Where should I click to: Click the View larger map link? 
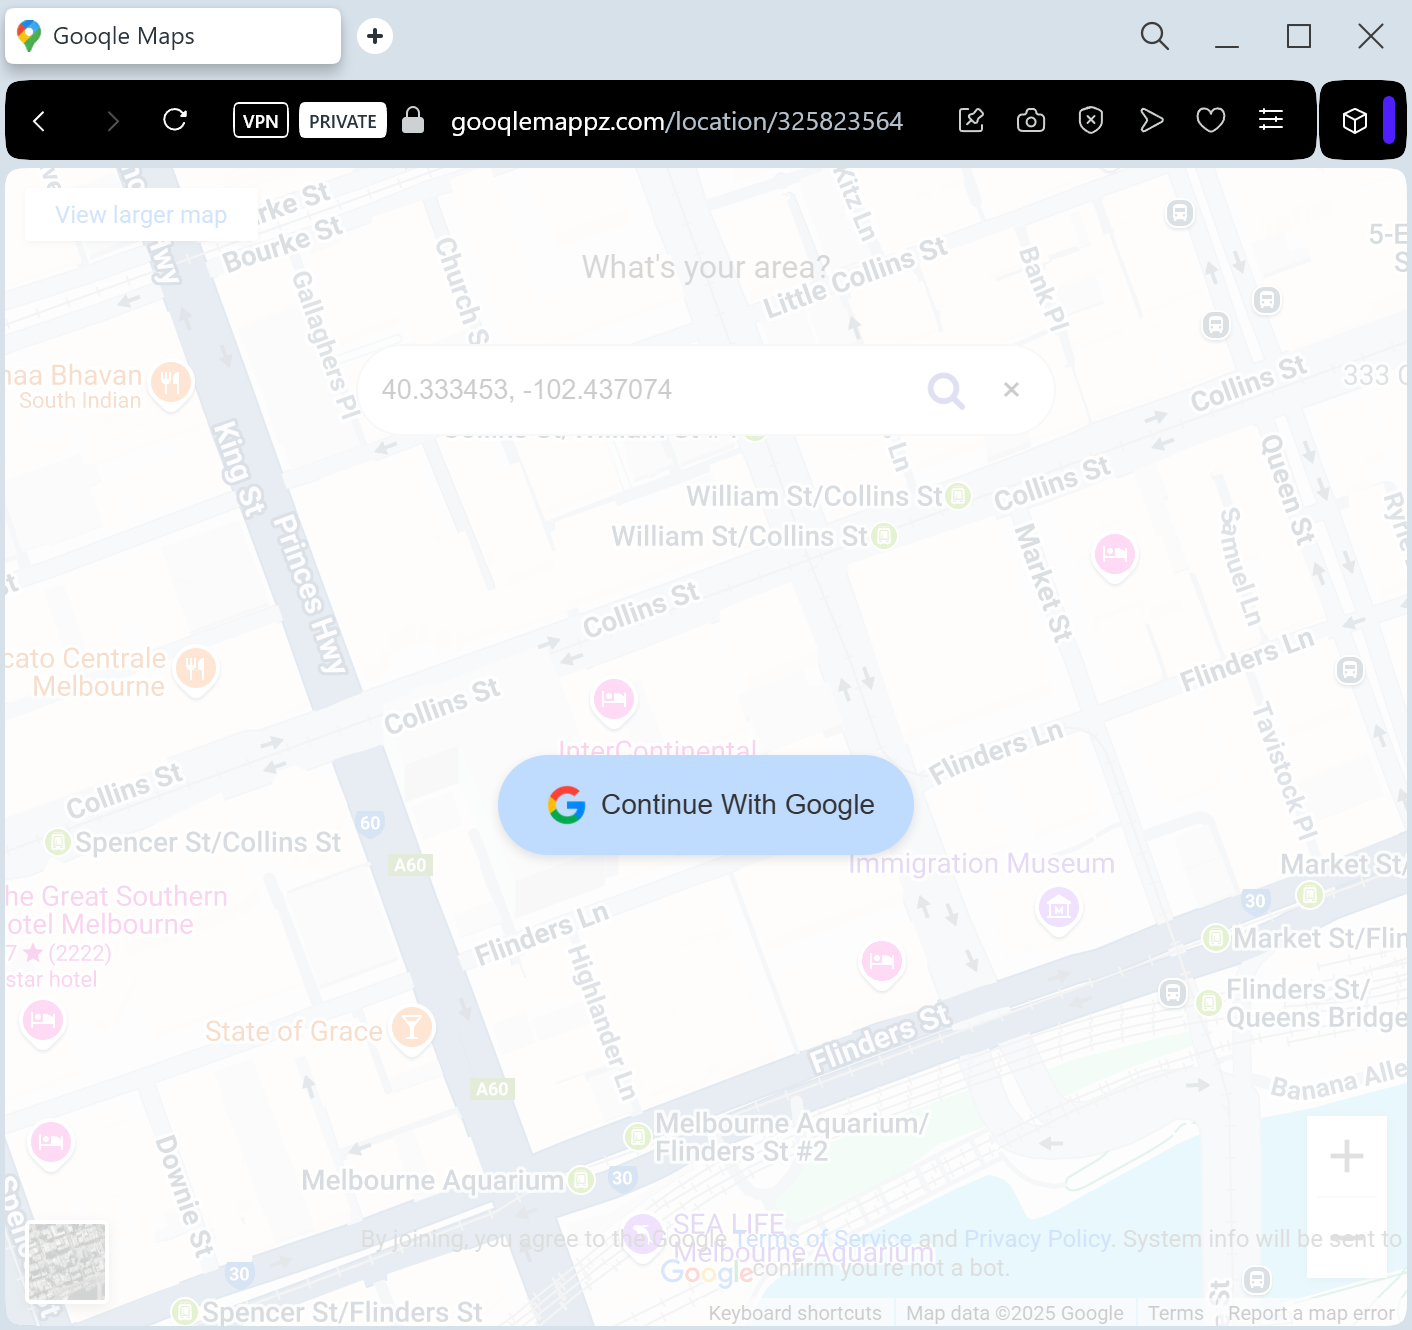pos(141,215)
